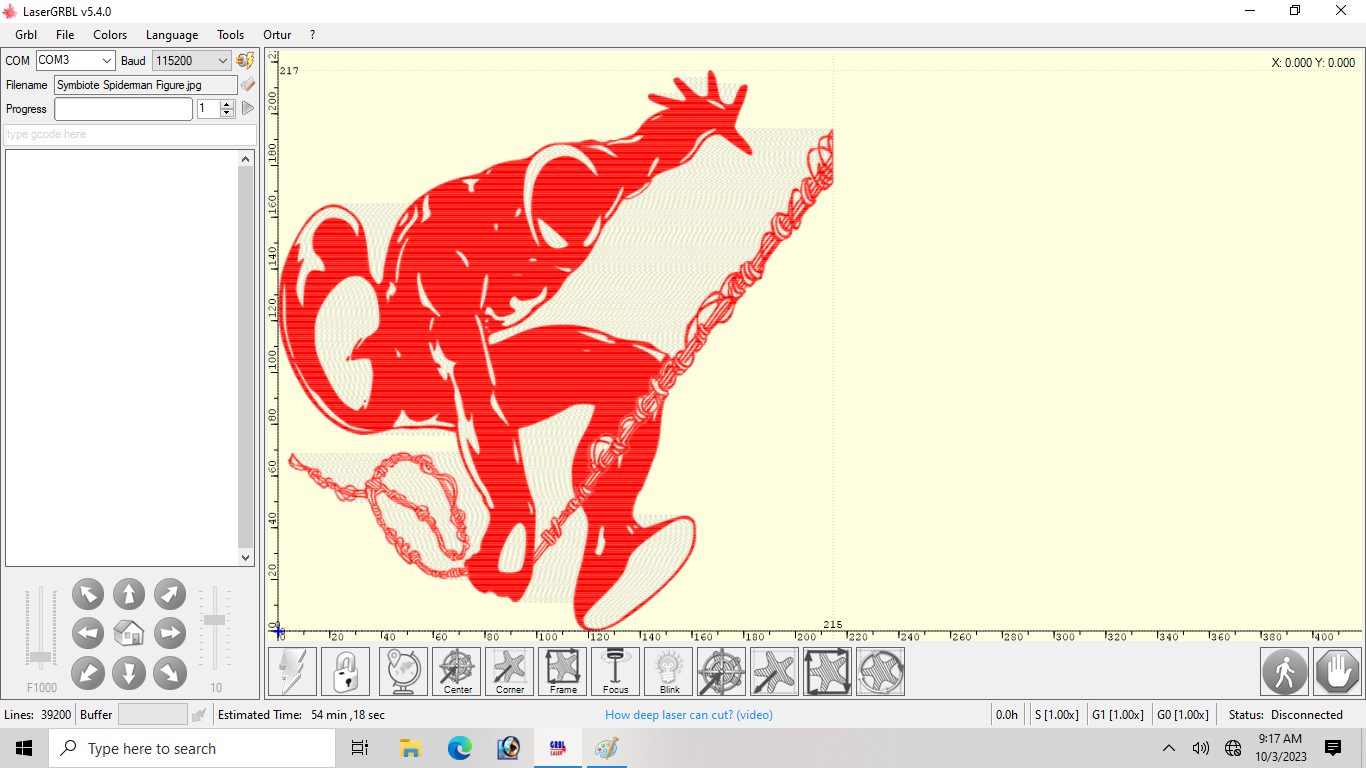Click the G0 [1.00x] rapid override label

pyautogui.click(x=1182, y=715)
